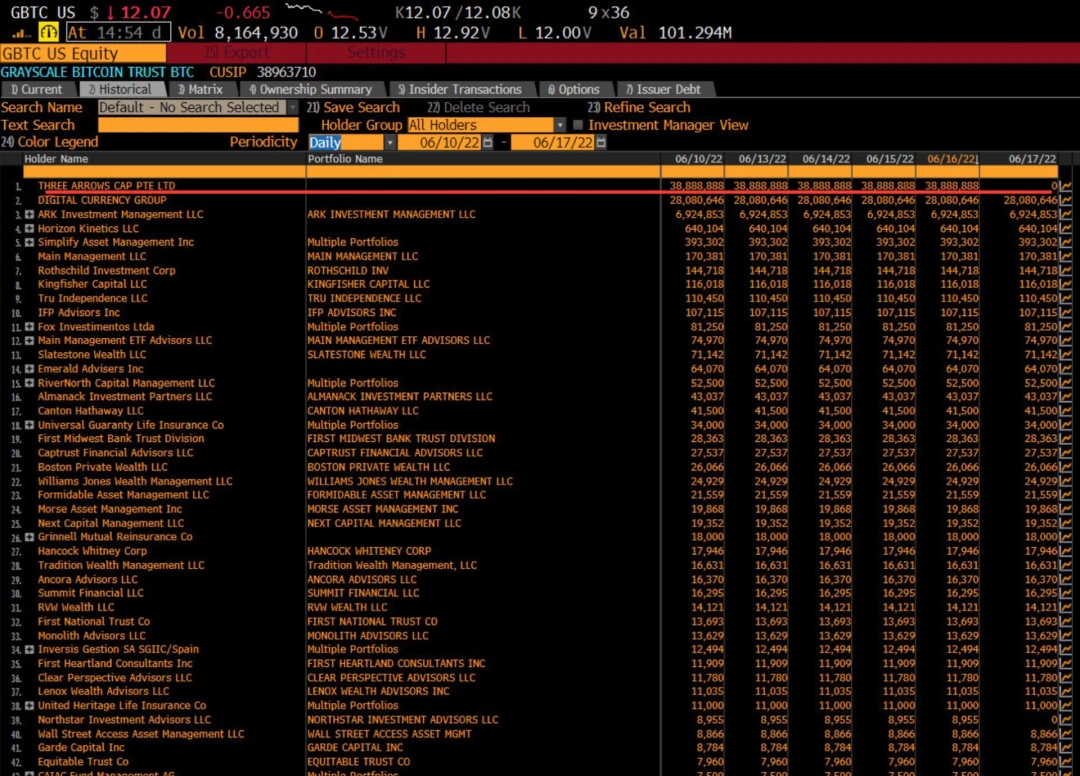This screenshot has height=776, width=1080.
Task: Click the yellow gauge icon beside the time
Action: tap(49, 33)
